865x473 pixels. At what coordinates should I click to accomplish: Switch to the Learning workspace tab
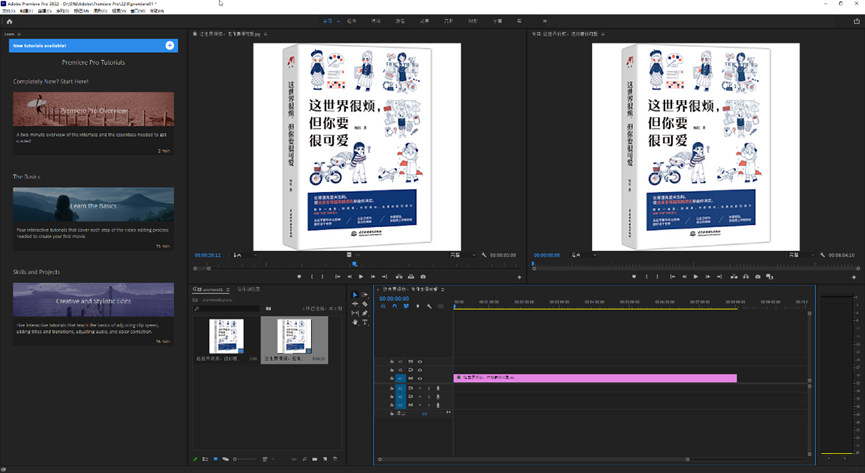[327, 21]
